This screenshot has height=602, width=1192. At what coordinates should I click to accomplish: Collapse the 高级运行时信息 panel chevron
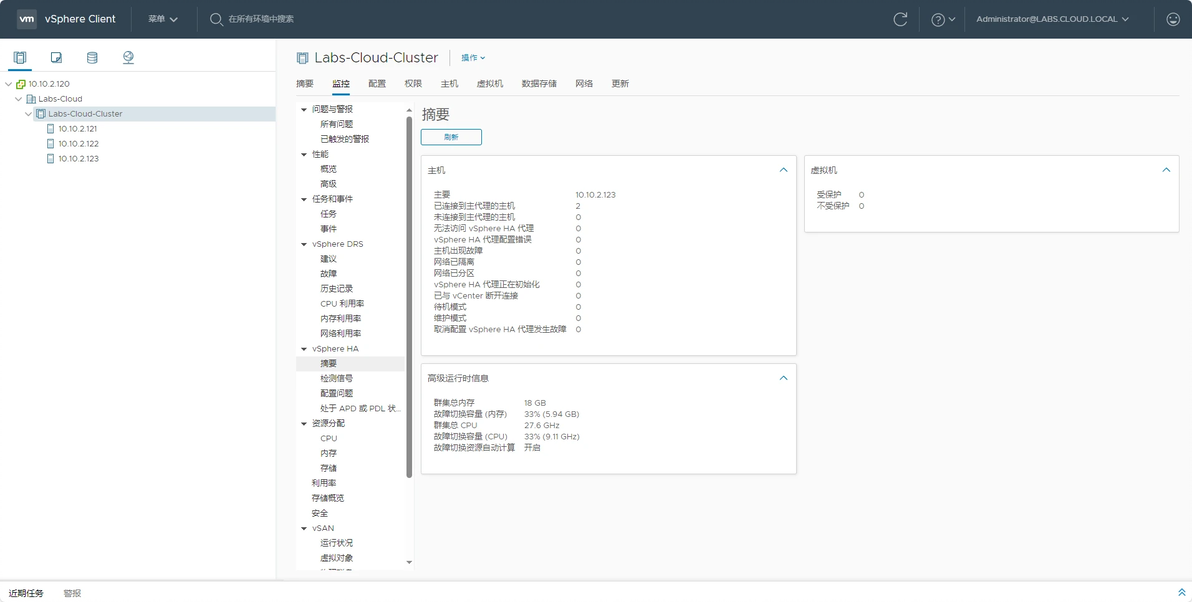(x=784, y=378)
